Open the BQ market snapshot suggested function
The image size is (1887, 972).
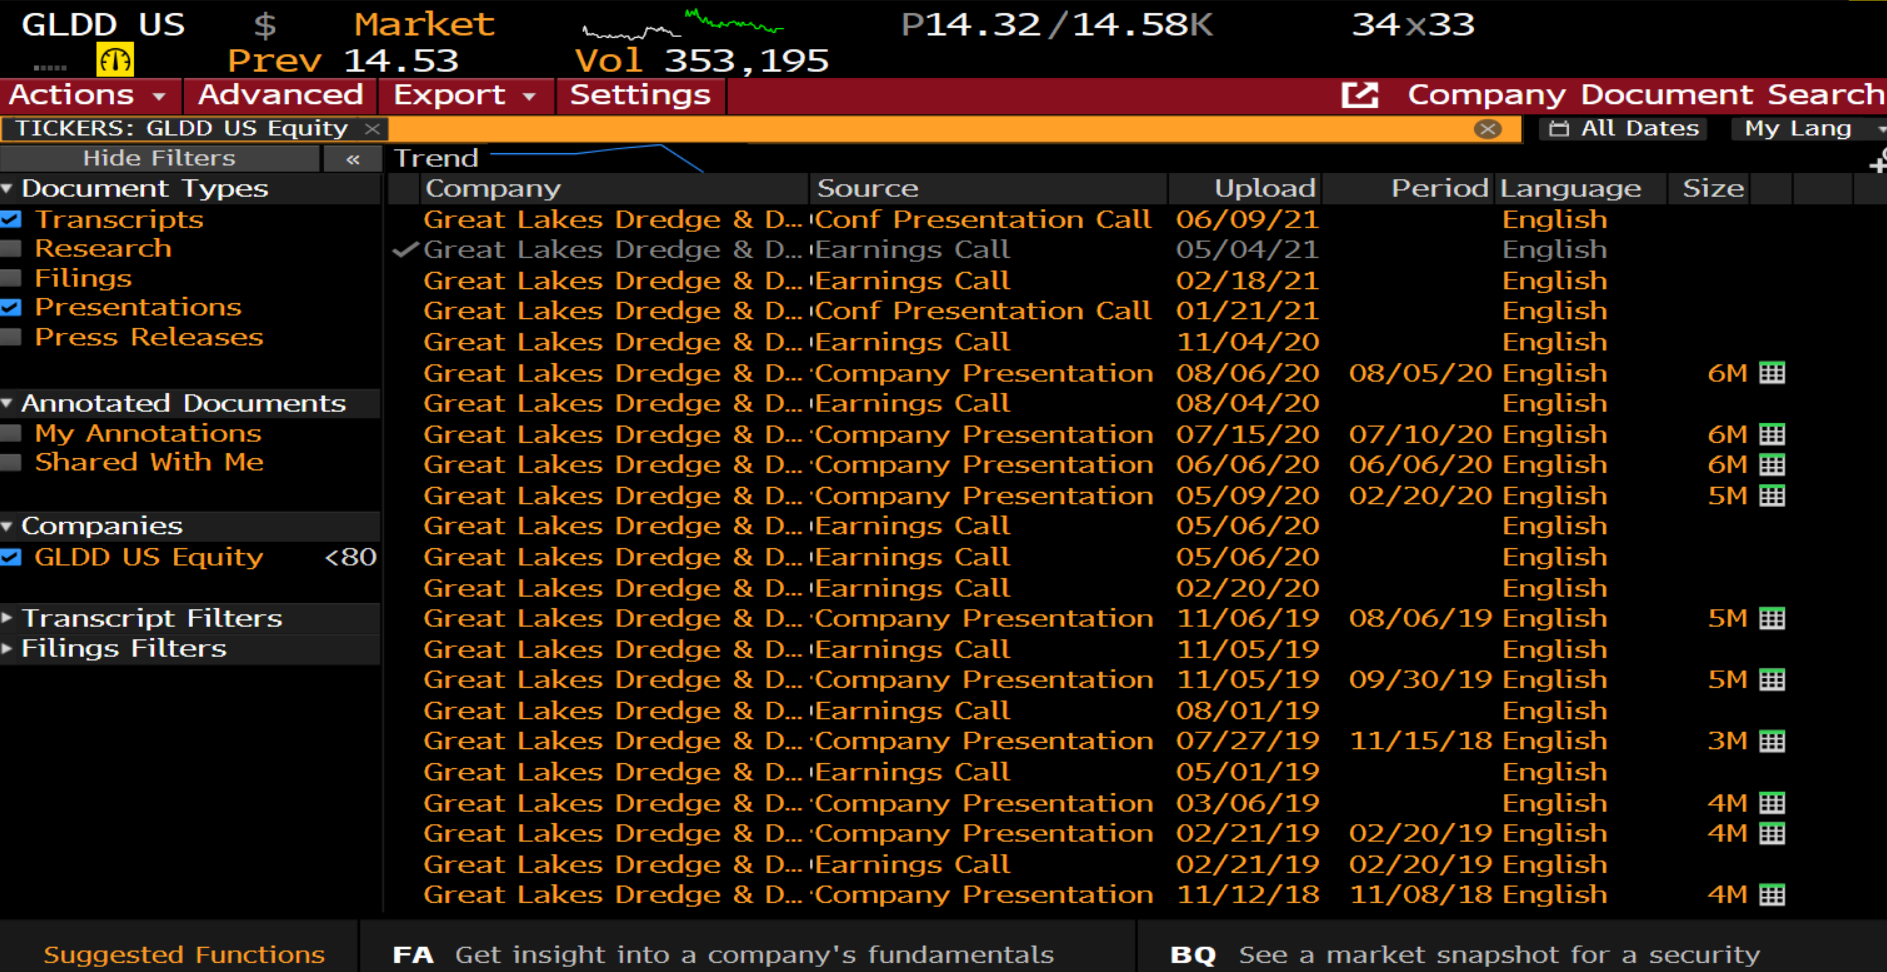coord(1464,955)
